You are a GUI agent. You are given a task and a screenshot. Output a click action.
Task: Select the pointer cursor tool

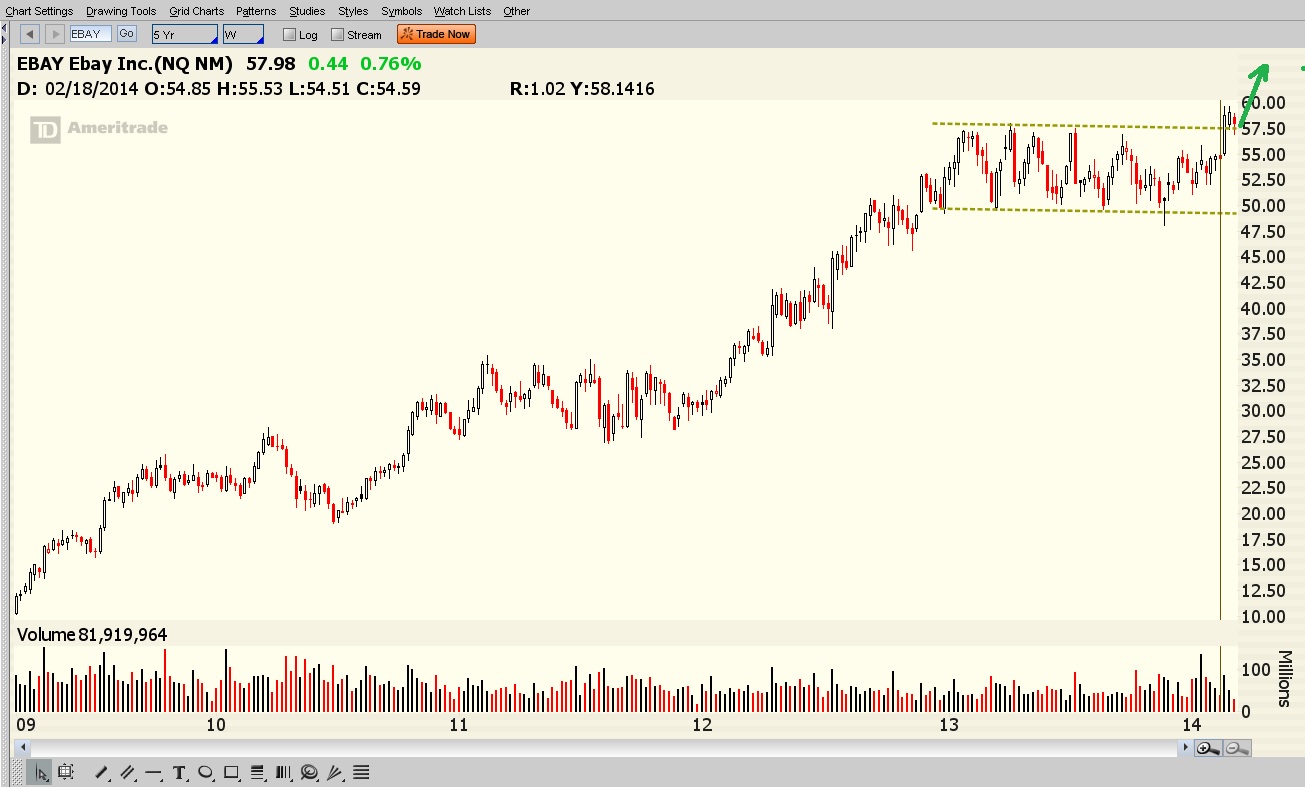[42, 772]
